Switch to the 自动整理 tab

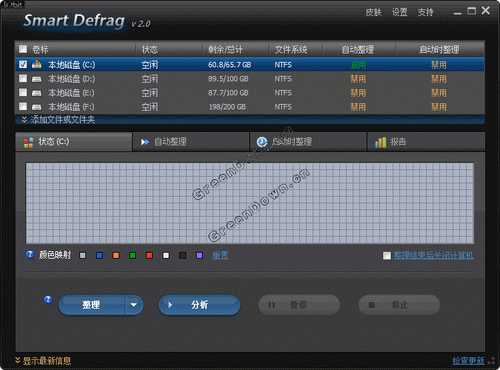191,142
